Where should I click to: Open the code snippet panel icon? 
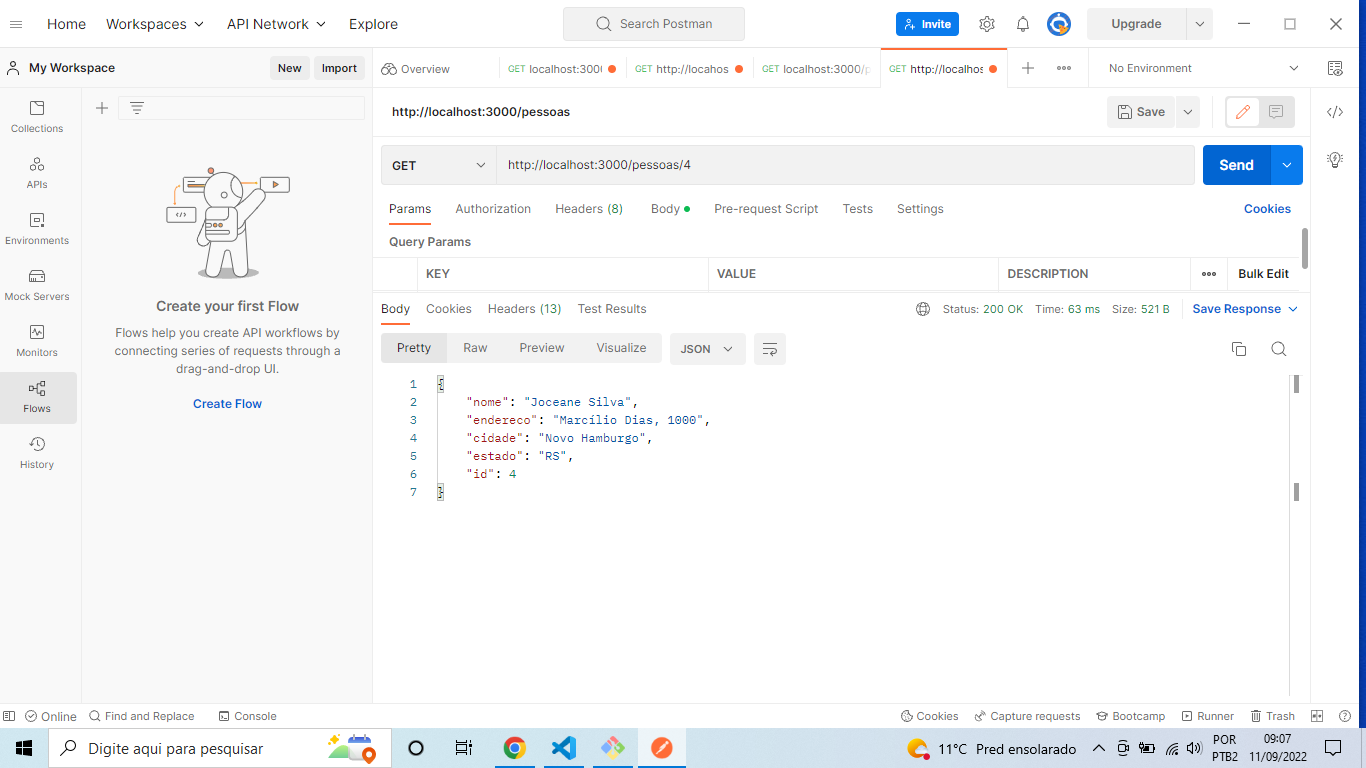1335,112
